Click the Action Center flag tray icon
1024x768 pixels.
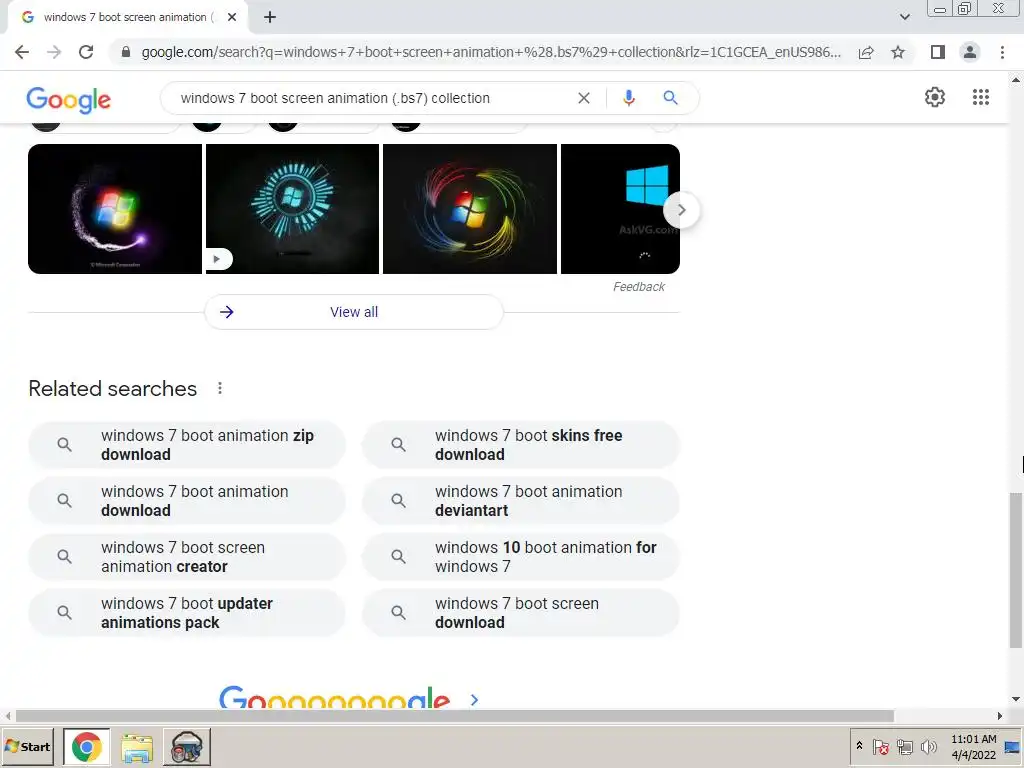(880, 746)
